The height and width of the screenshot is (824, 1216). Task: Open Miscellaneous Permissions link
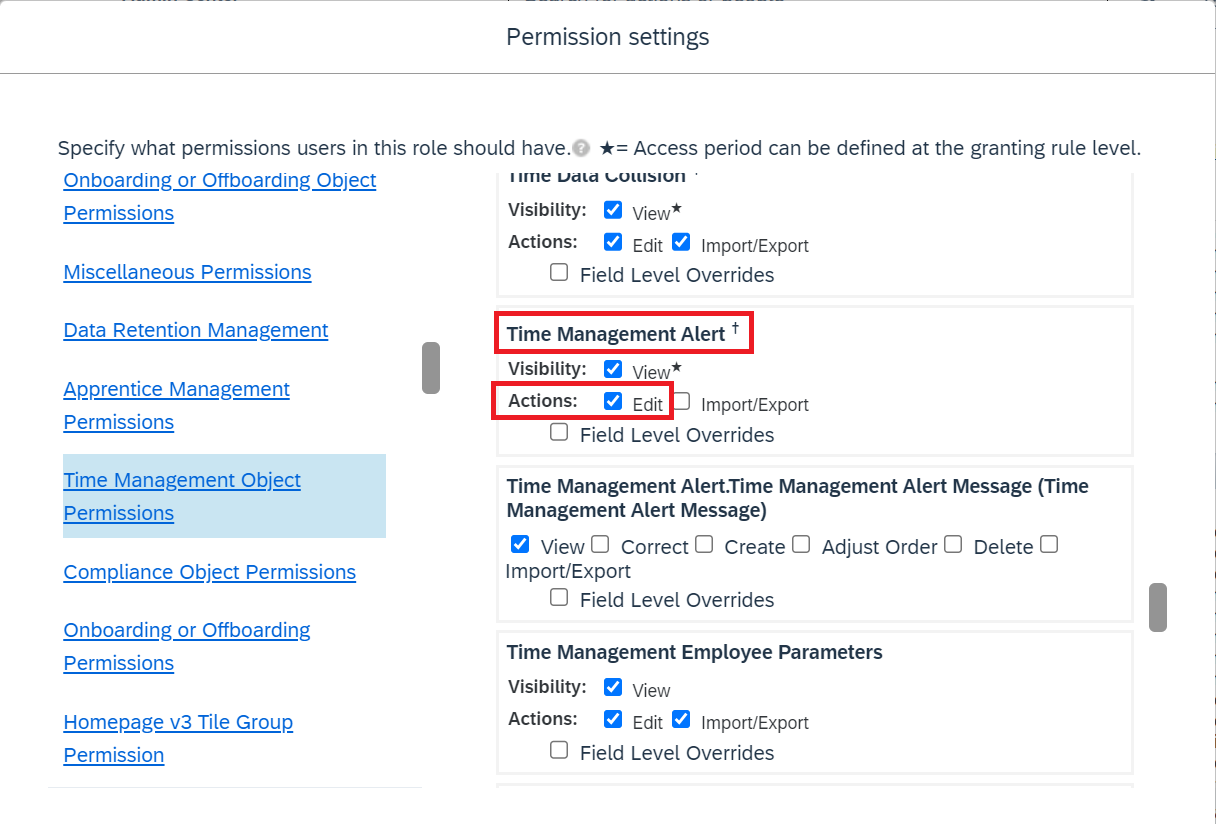point(187,272)
